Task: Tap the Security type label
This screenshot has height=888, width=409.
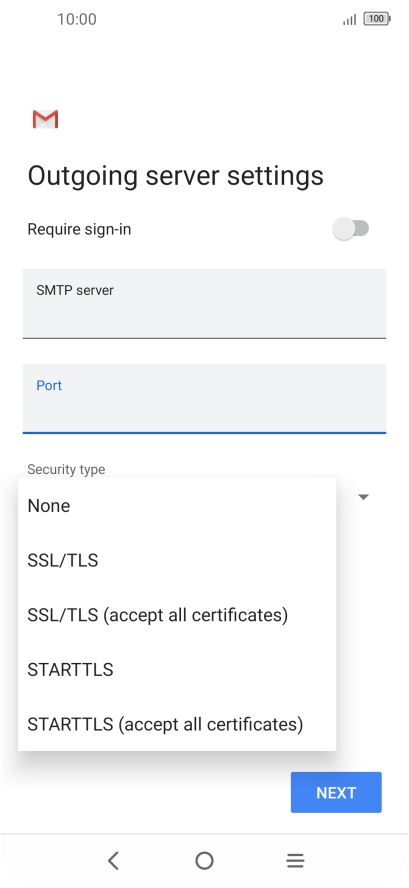Action: tap(66, 469)
